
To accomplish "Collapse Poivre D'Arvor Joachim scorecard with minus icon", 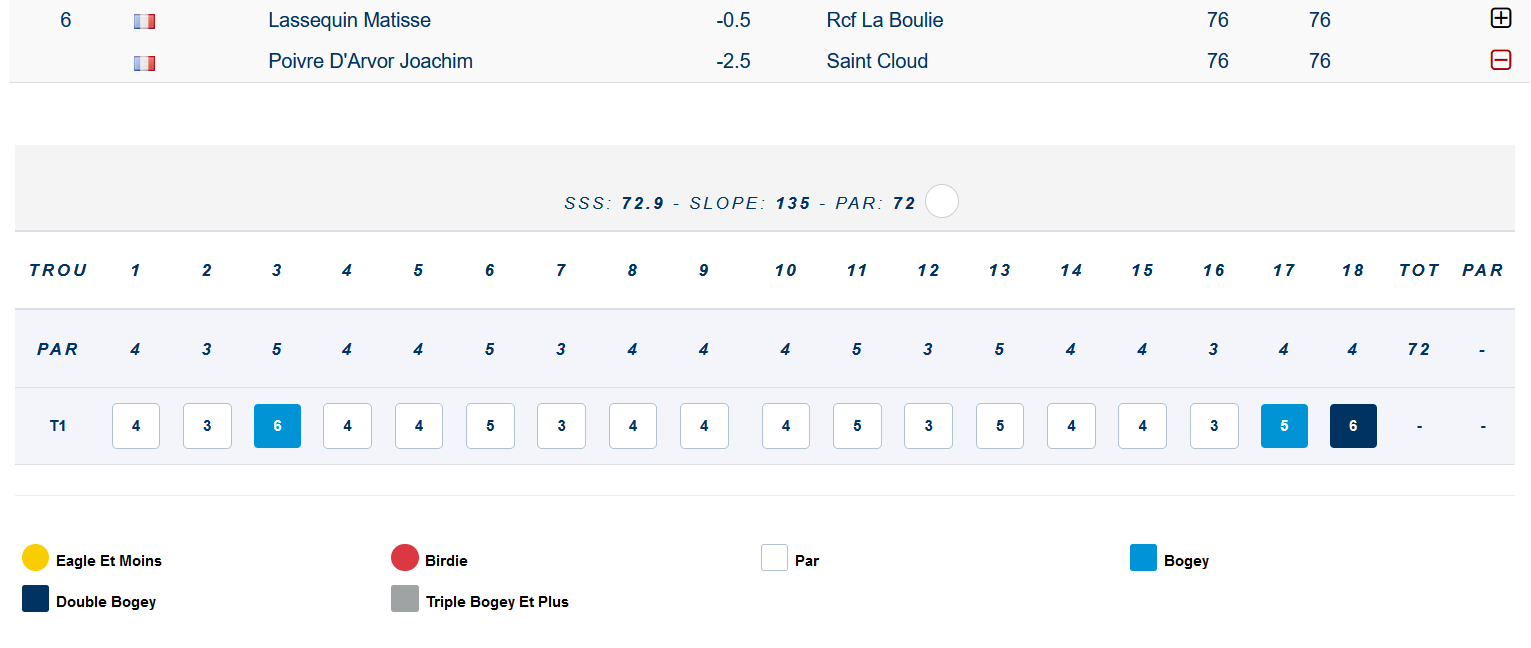I will [x=1500, y=60].
